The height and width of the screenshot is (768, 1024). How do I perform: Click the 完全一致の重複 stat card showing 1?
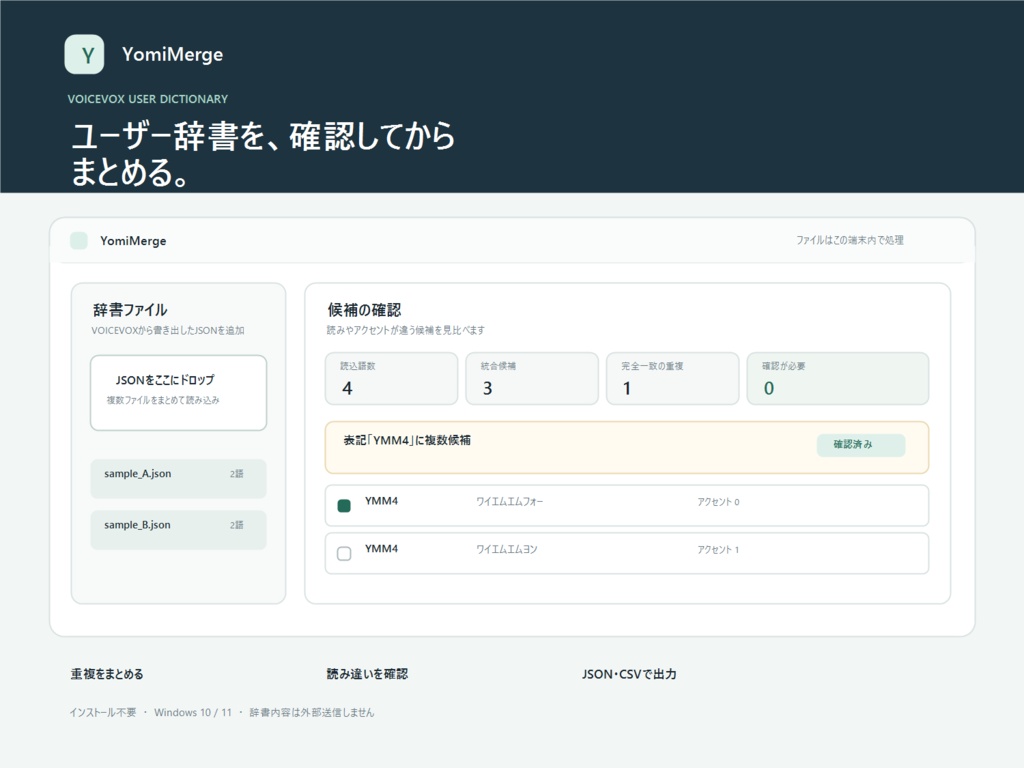[673, 379]
